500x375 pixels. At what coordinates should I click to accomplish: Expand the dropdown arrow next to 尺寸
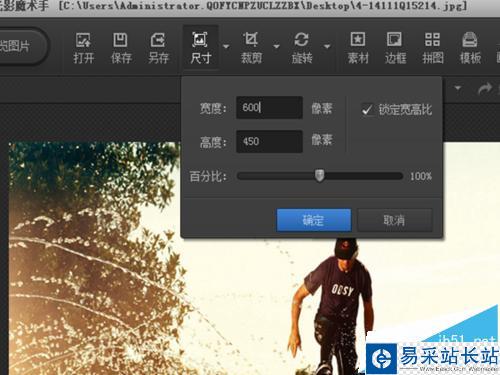(226, 46)
